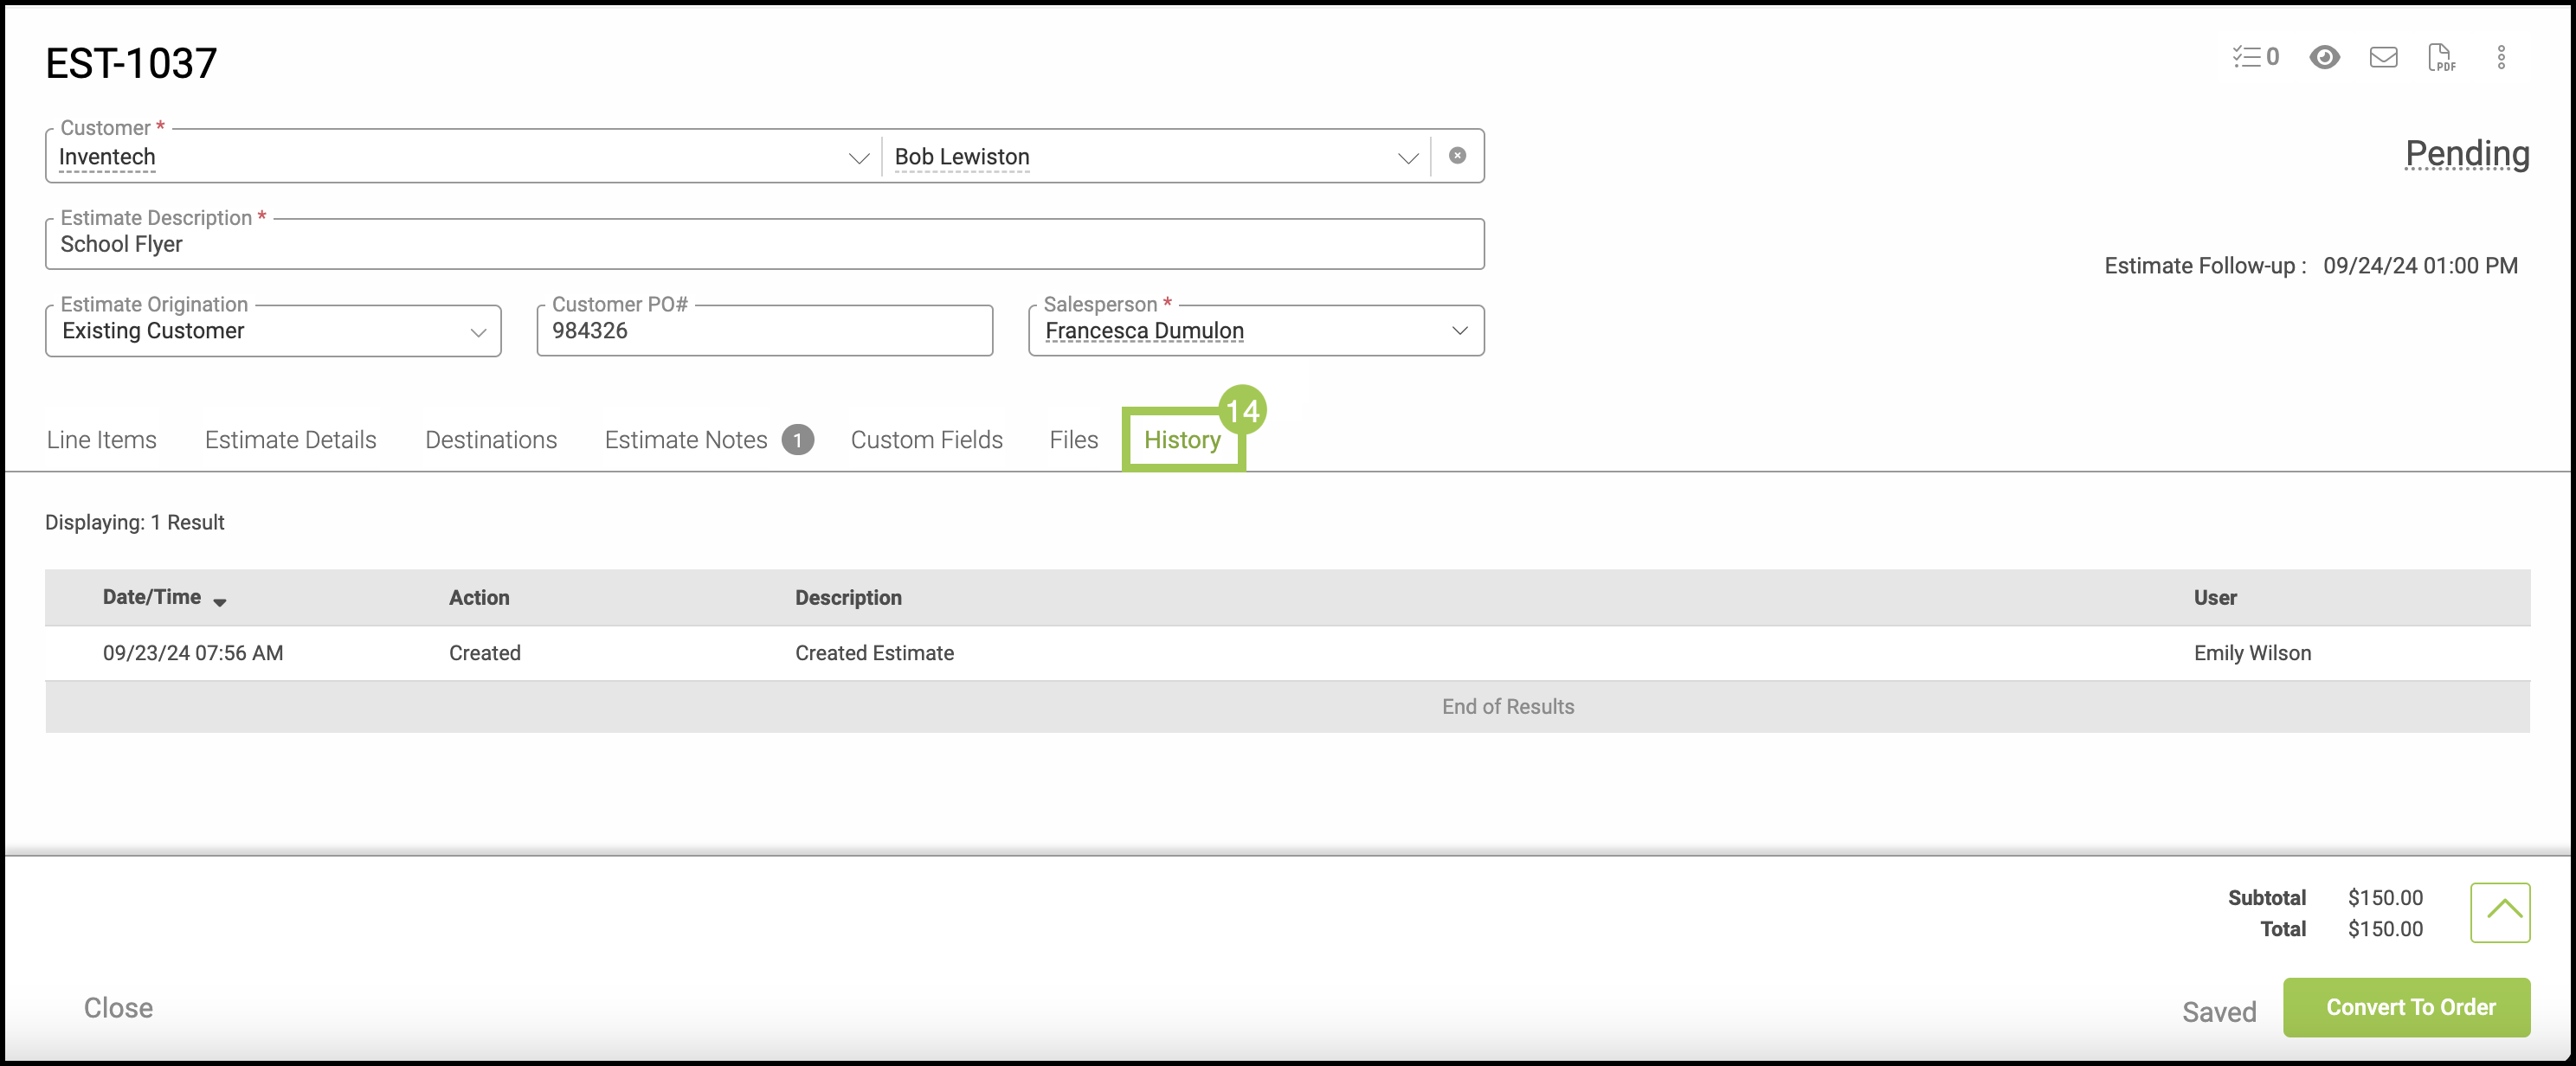
Task: Expand the Inventech customer dropdown
Action: click(858, 158)
